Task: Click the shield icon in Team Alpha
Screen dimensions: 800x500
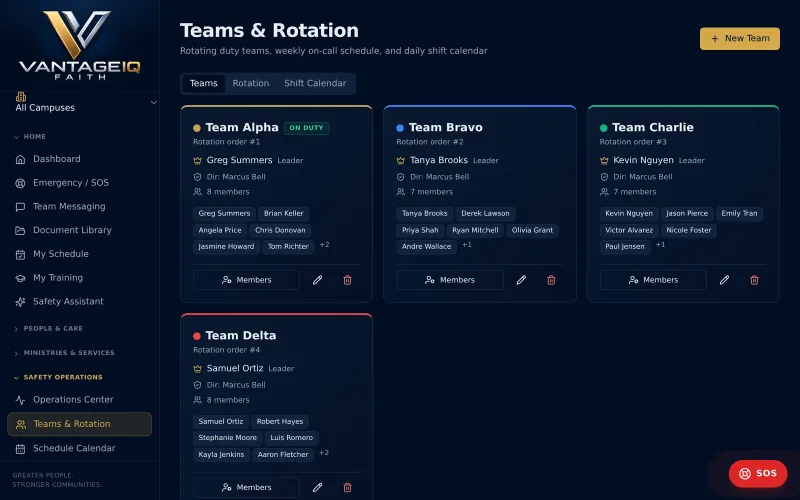Action: tap(197, 177)
